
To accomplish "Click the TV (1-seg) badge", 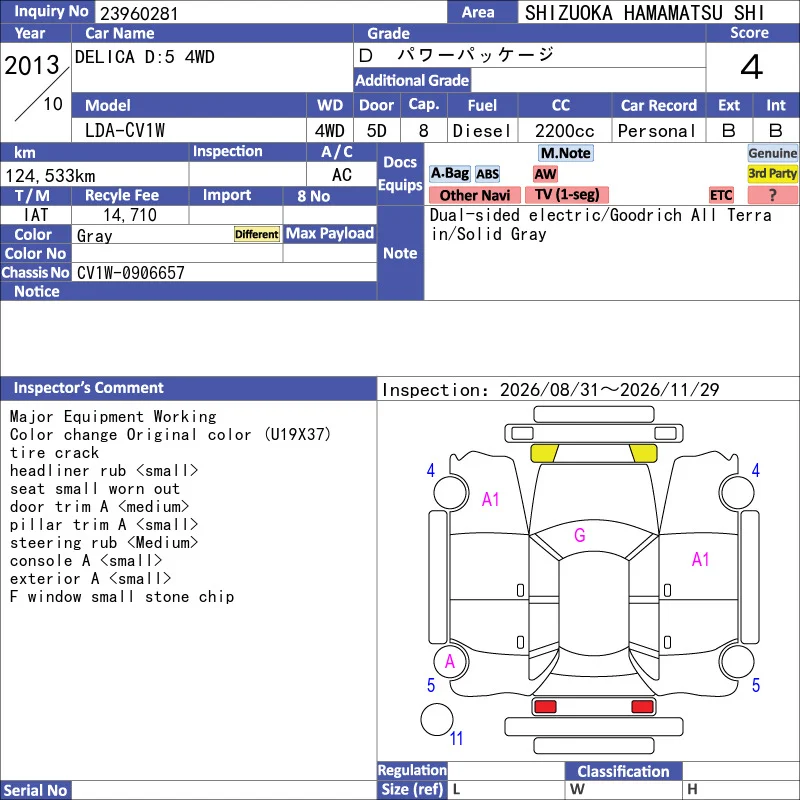I will (x=566, y=194).
